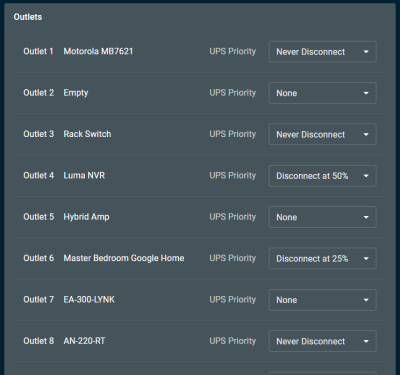Change Luma NVR Disconnect at 50% setting

click(323, 176)
